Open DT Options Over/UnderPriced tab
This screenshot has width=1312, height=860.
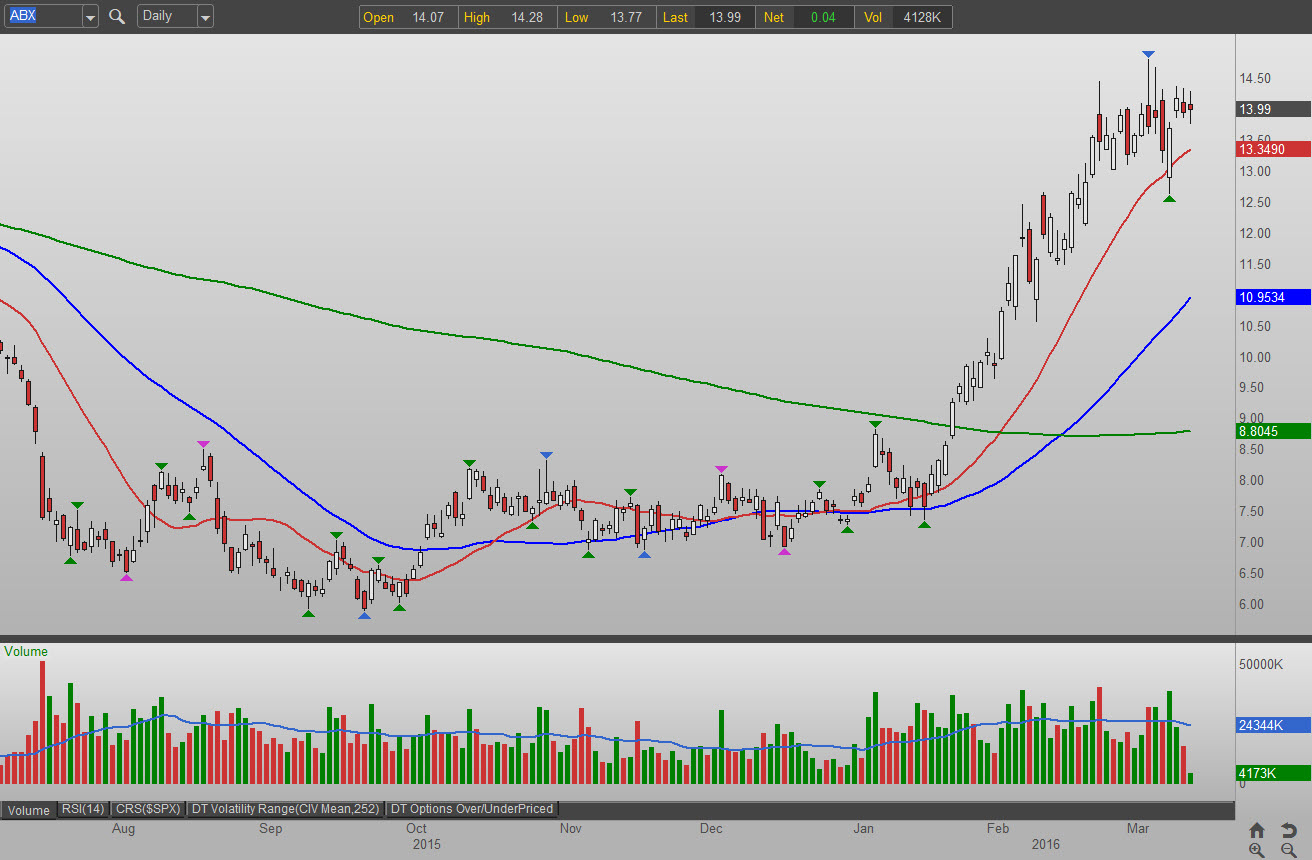[471, 809]
